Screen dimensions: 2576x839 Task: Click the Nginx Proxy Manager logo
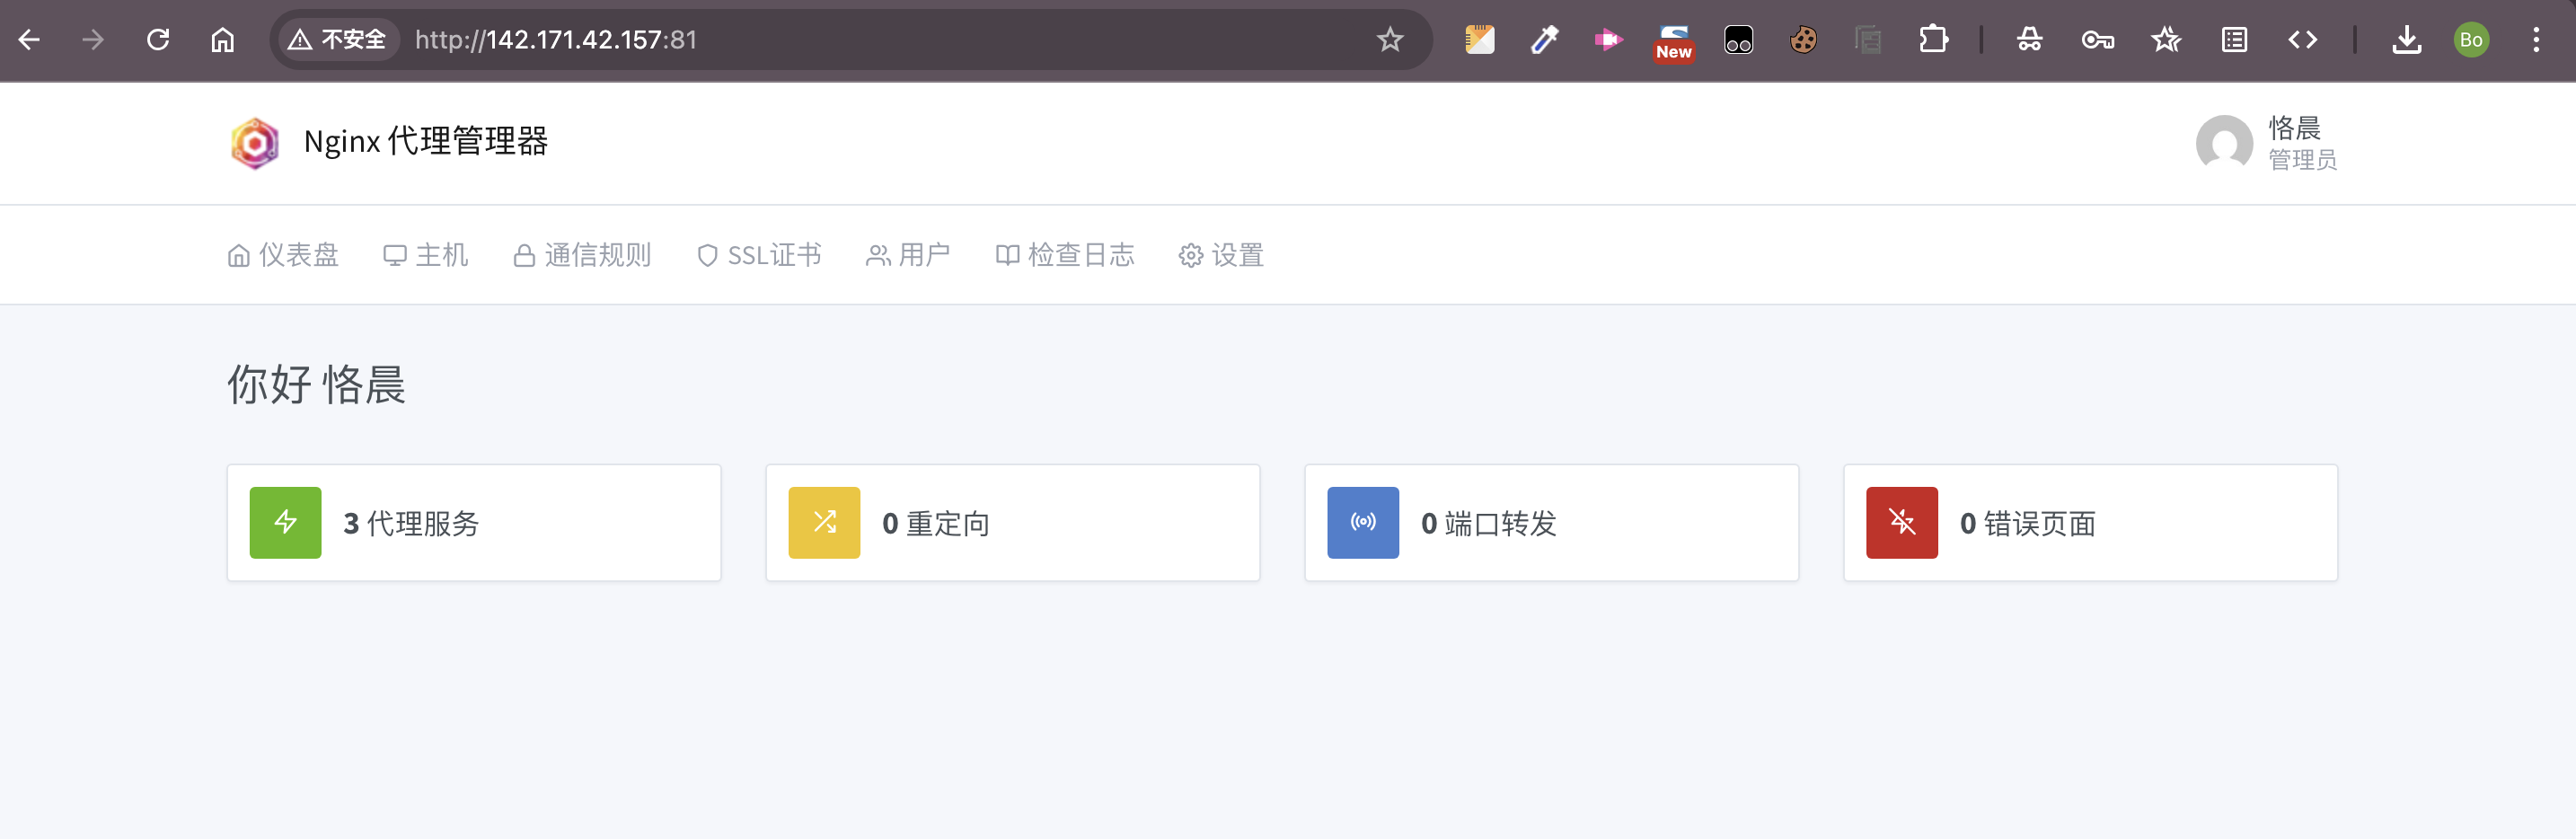click(x=255, y=143)
